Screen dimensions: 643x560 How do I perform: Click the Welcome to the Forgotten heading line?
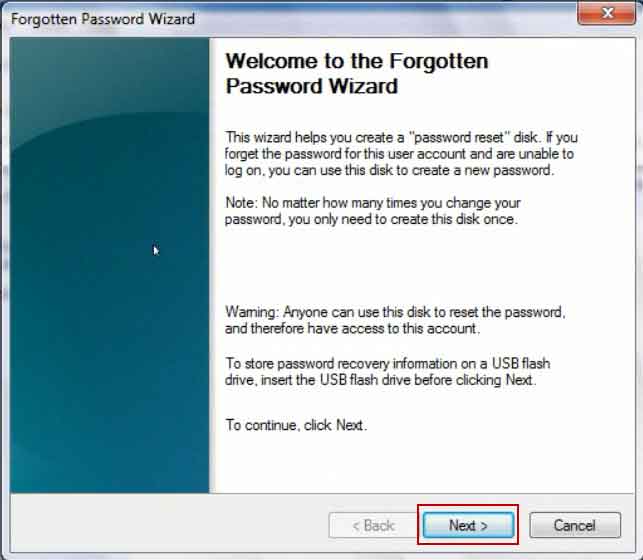(x=357, y=61)
